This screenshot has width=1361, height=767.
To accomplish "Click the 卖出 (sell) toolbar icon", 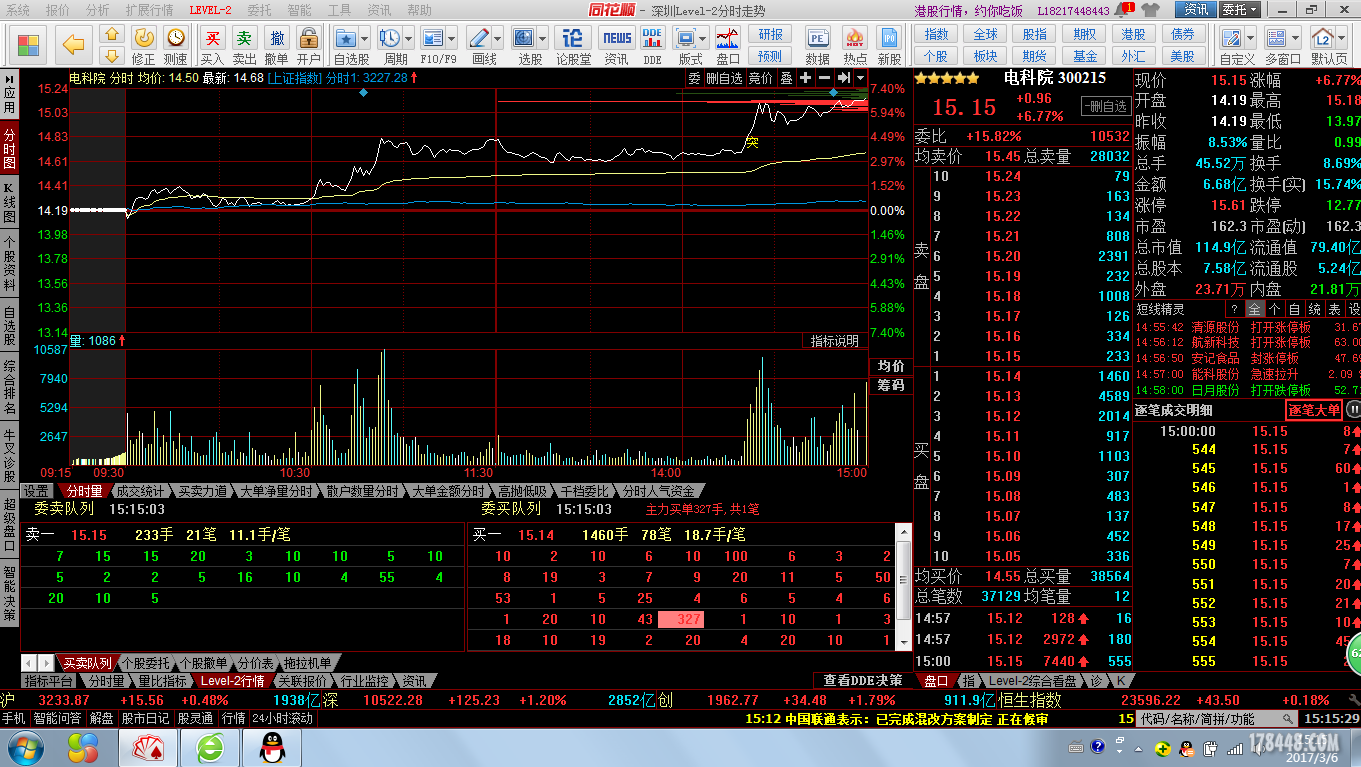I will [244, 45].
